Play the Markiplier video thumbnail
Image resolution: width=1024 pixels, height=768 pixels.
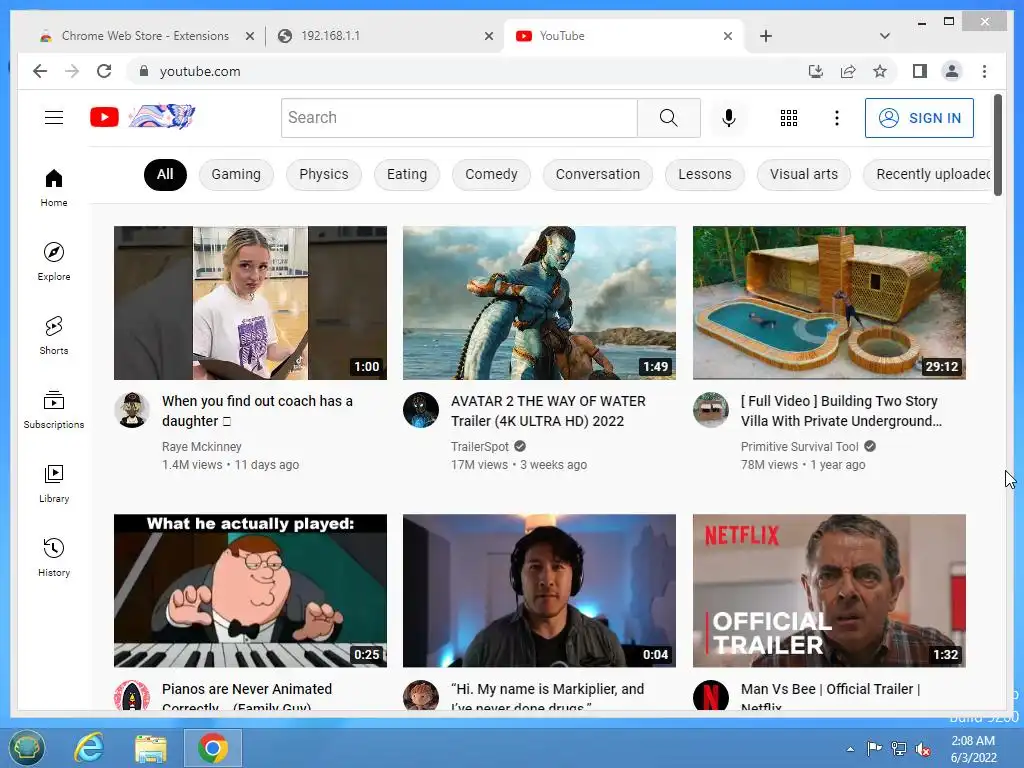click(539, 590)
